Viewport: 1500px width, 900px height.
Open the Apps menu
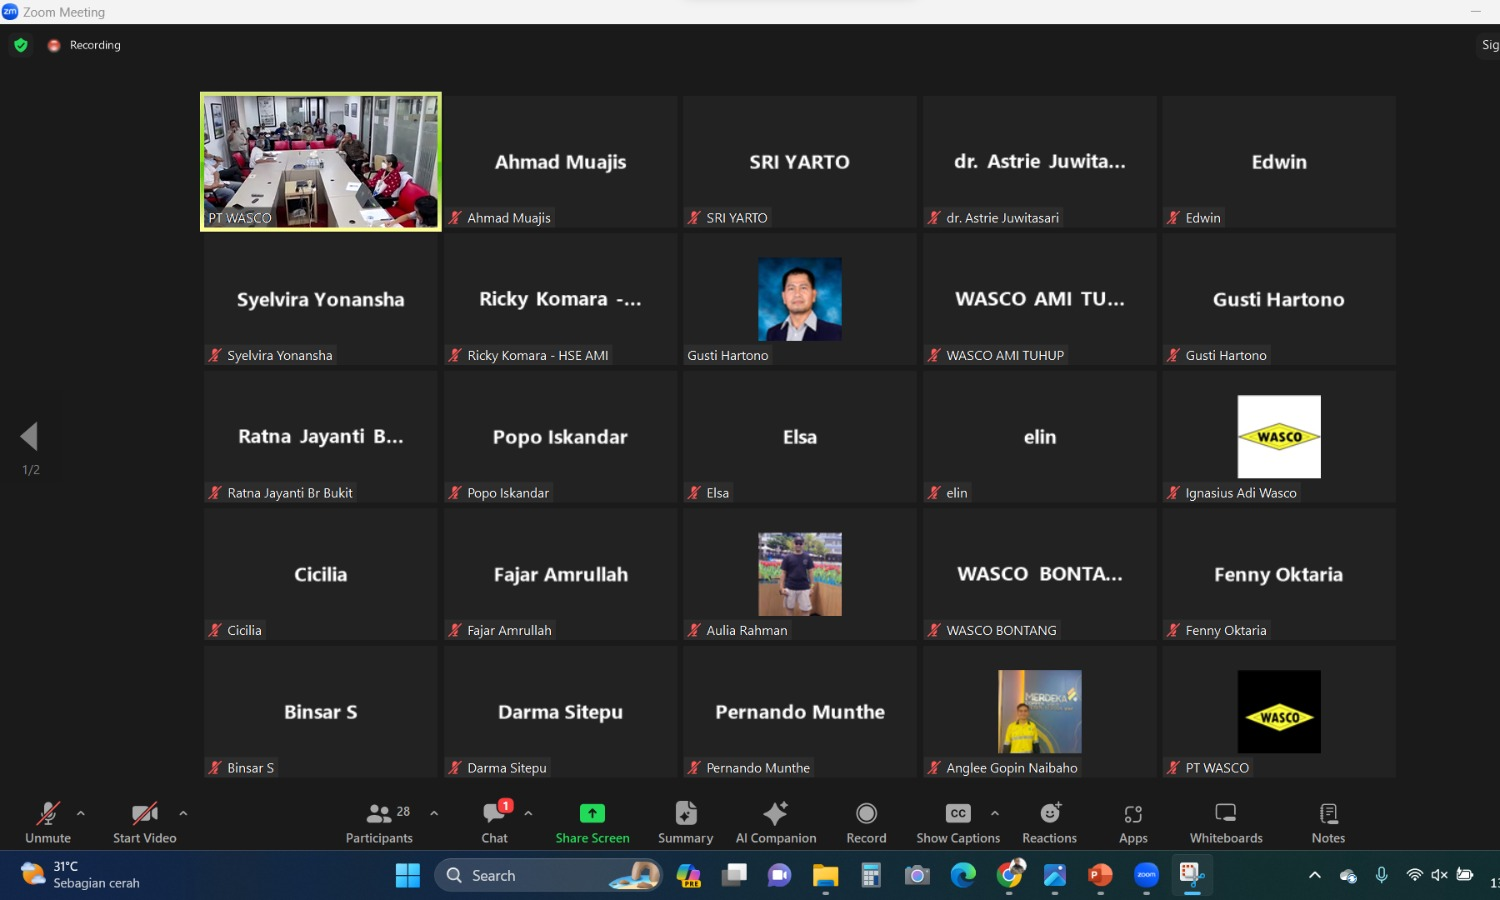(1133, 822)
